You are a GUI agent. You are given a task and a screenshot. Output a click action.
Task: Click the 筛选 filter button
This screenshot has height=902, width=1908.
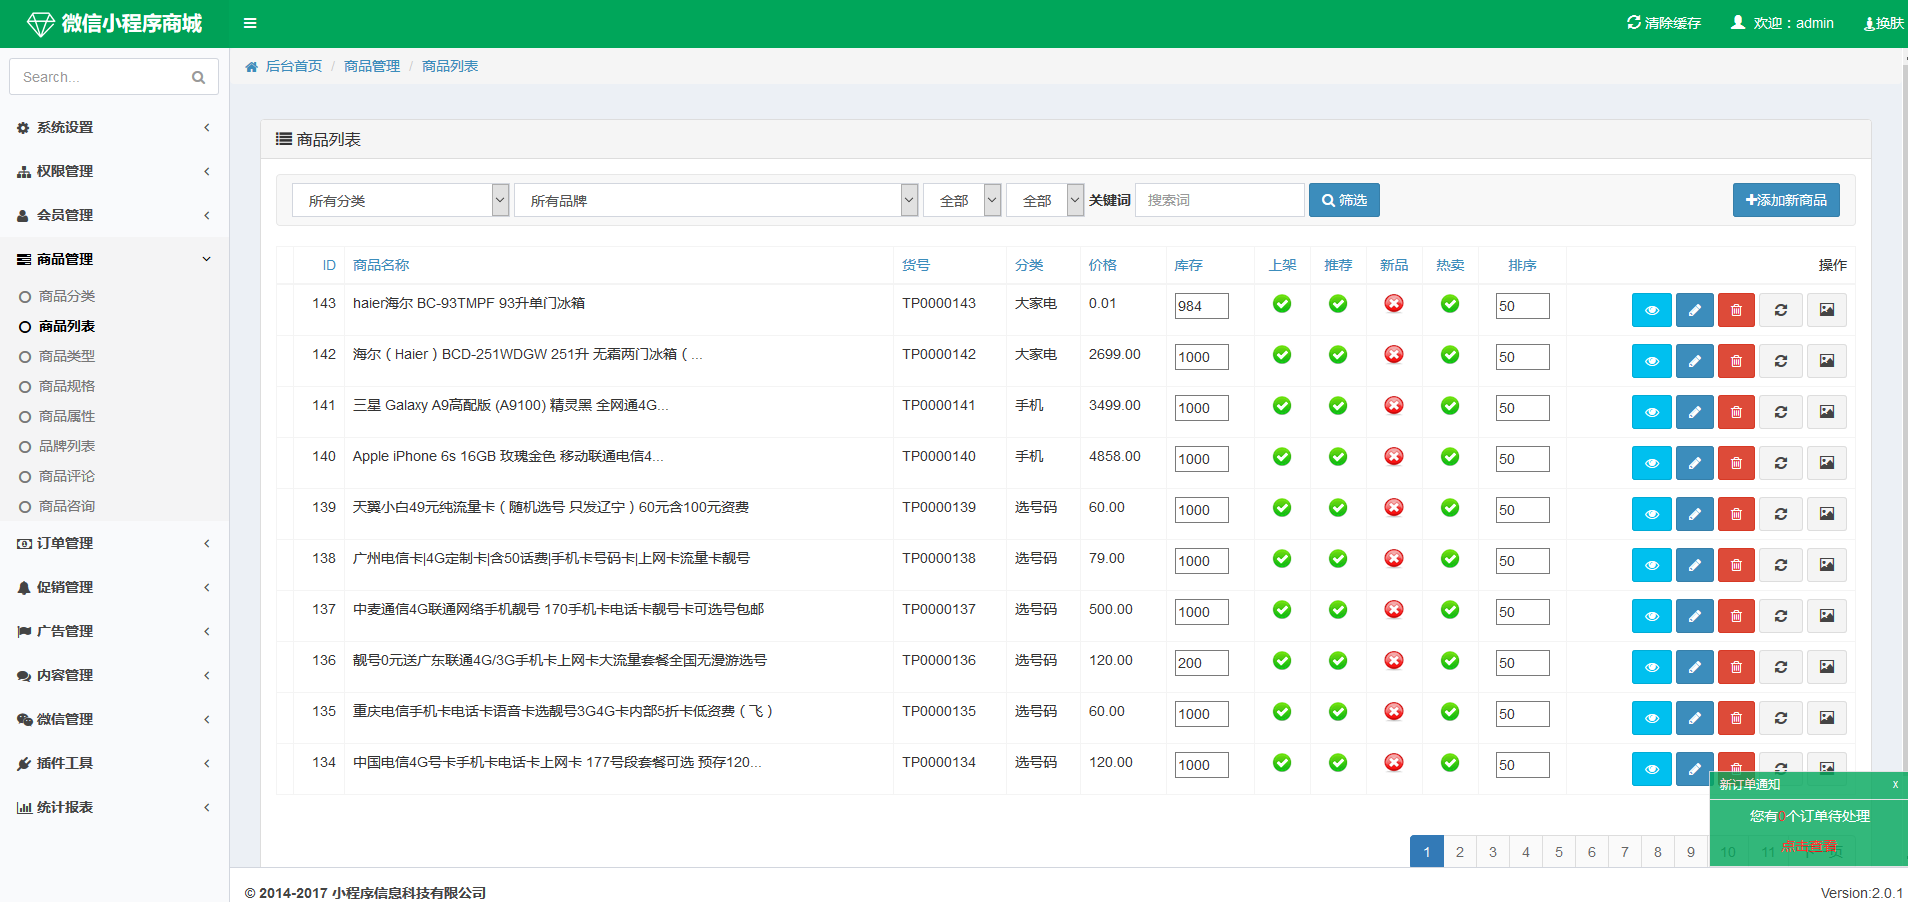pos(1343,200)
